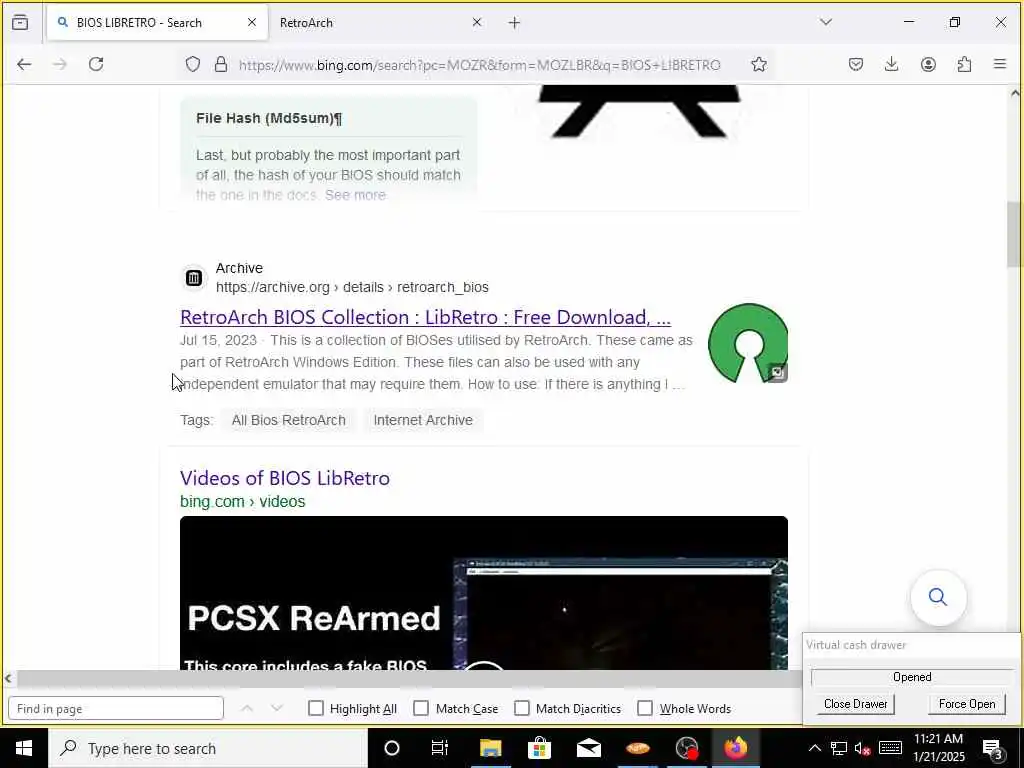
Task: Select All Bios RetroArch tag
Action: pos(289,420)
